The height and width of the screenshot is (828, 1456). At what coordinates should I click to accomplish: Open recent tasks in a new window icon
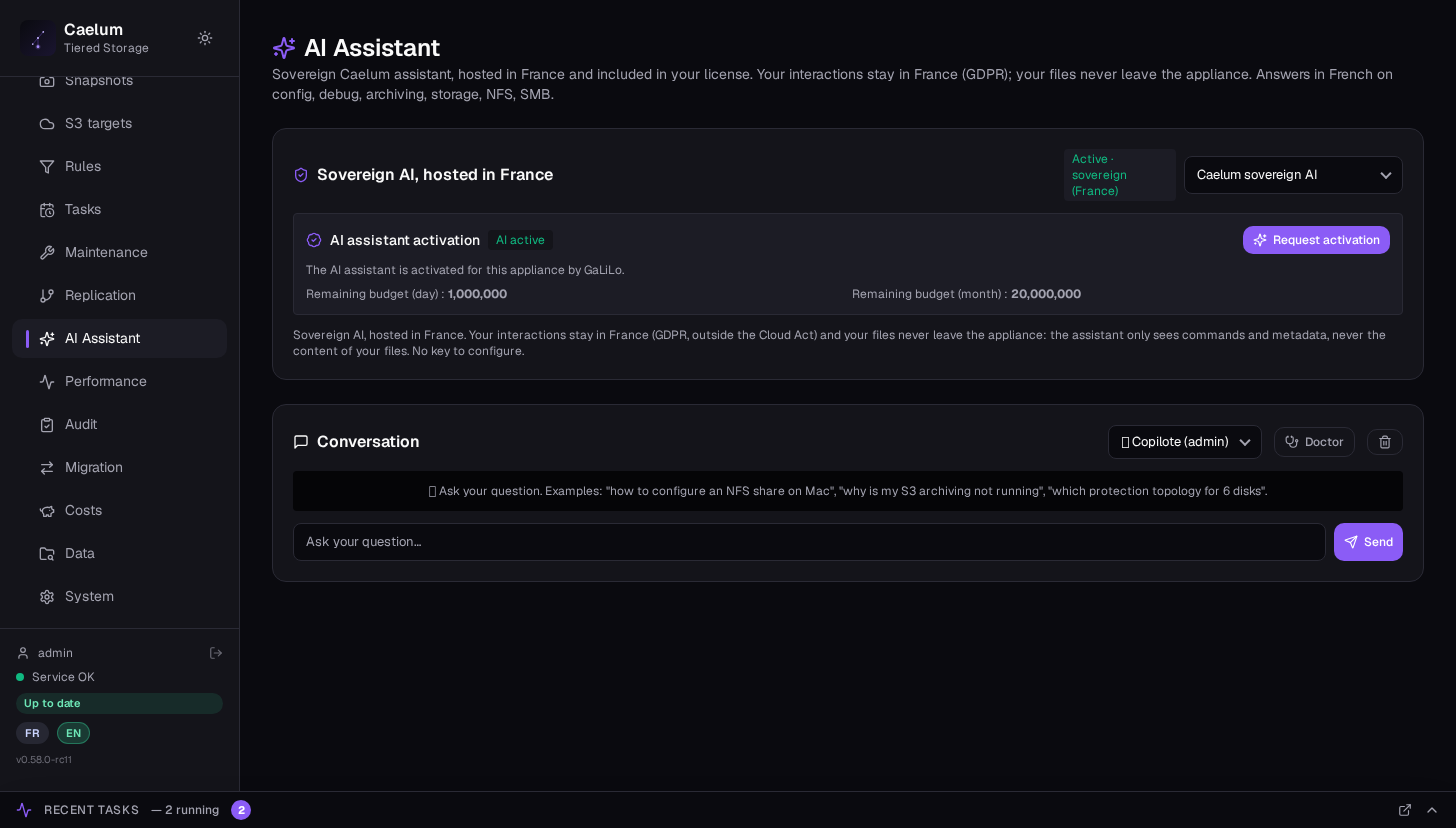(x=1405, y=810)
